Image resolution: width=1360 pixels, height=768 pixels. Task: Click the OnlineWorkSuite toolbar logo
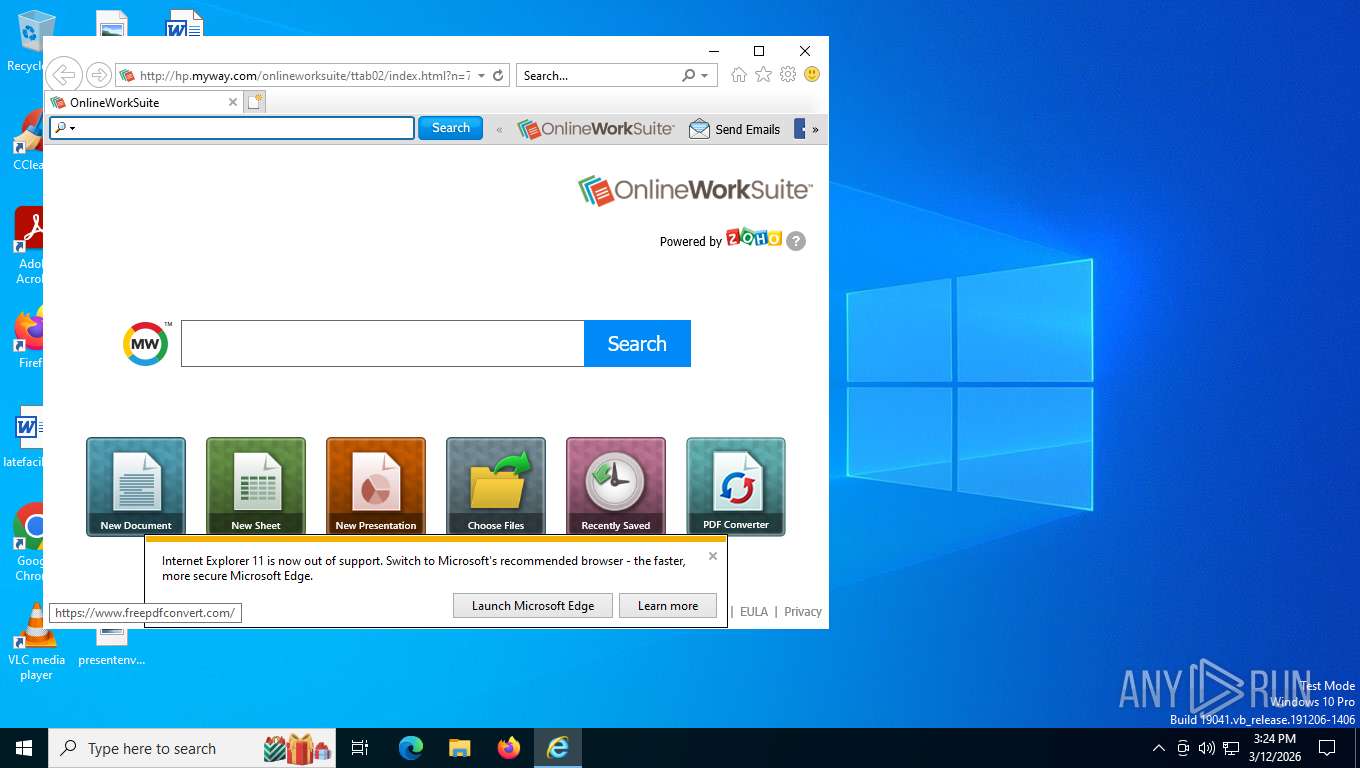[596, 129]
